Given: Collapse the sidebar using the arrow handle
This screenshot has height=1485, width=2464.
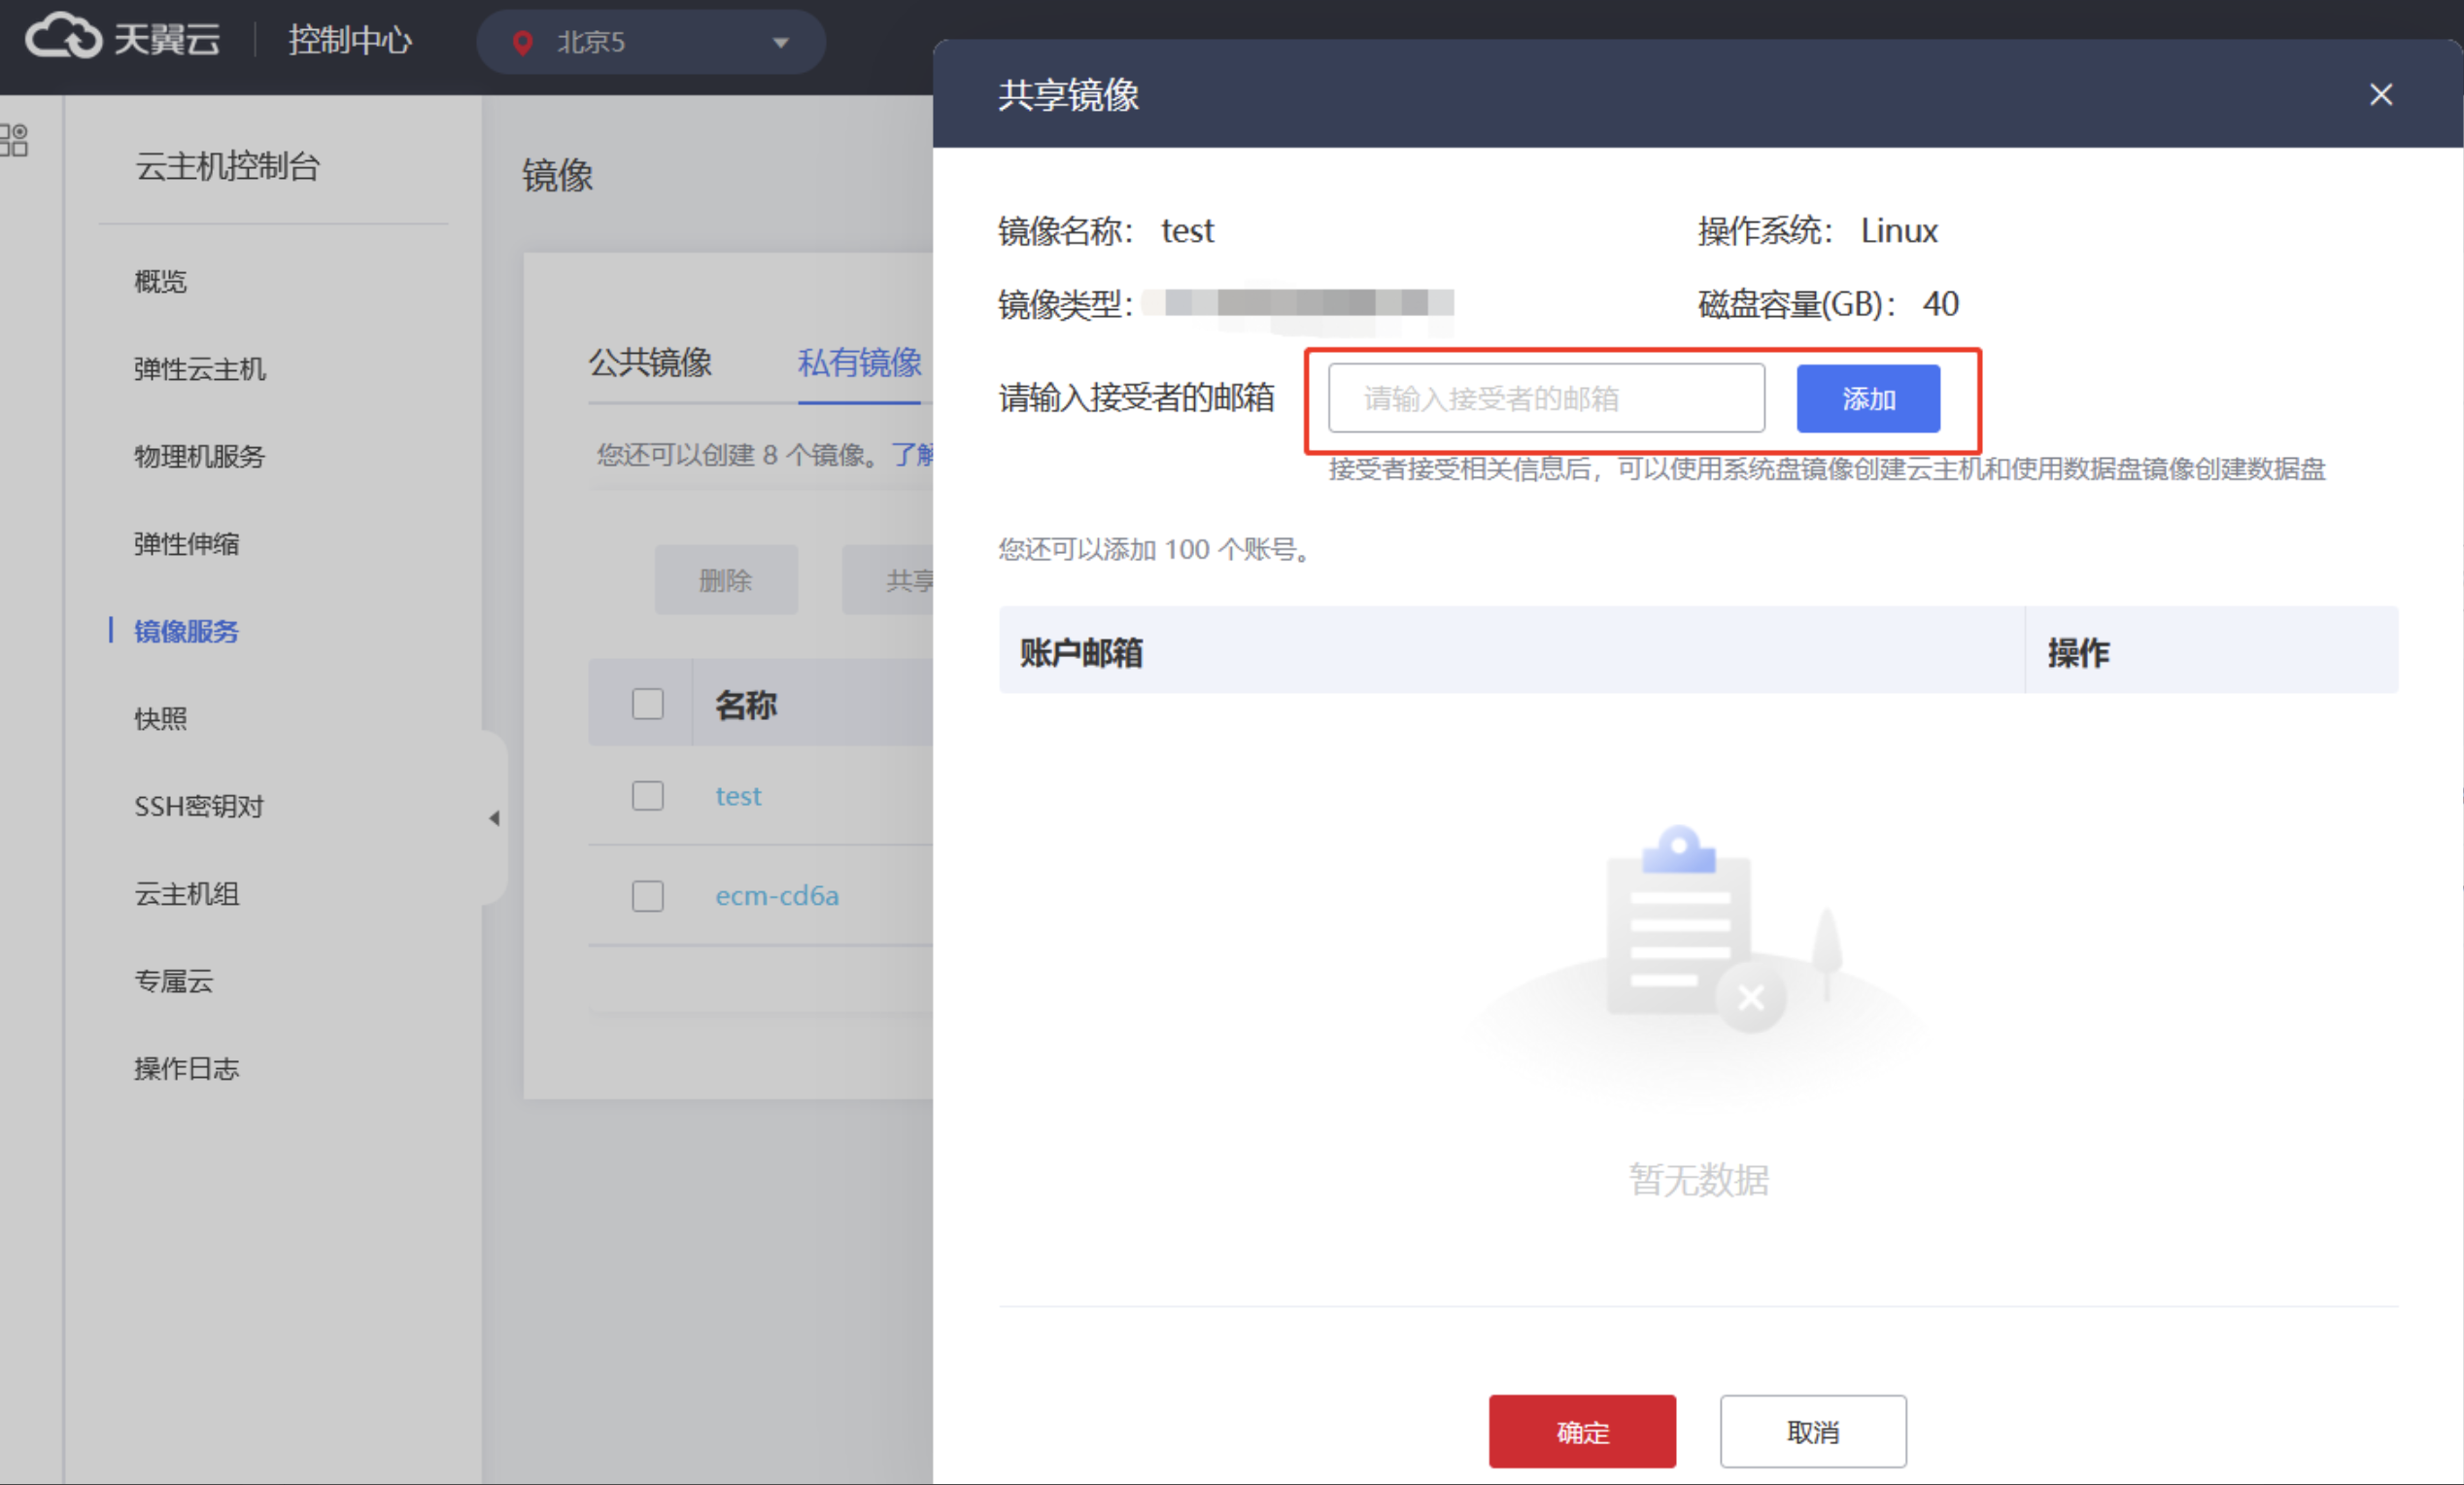Looking at the screenshot, I should [x=494, y=818].
